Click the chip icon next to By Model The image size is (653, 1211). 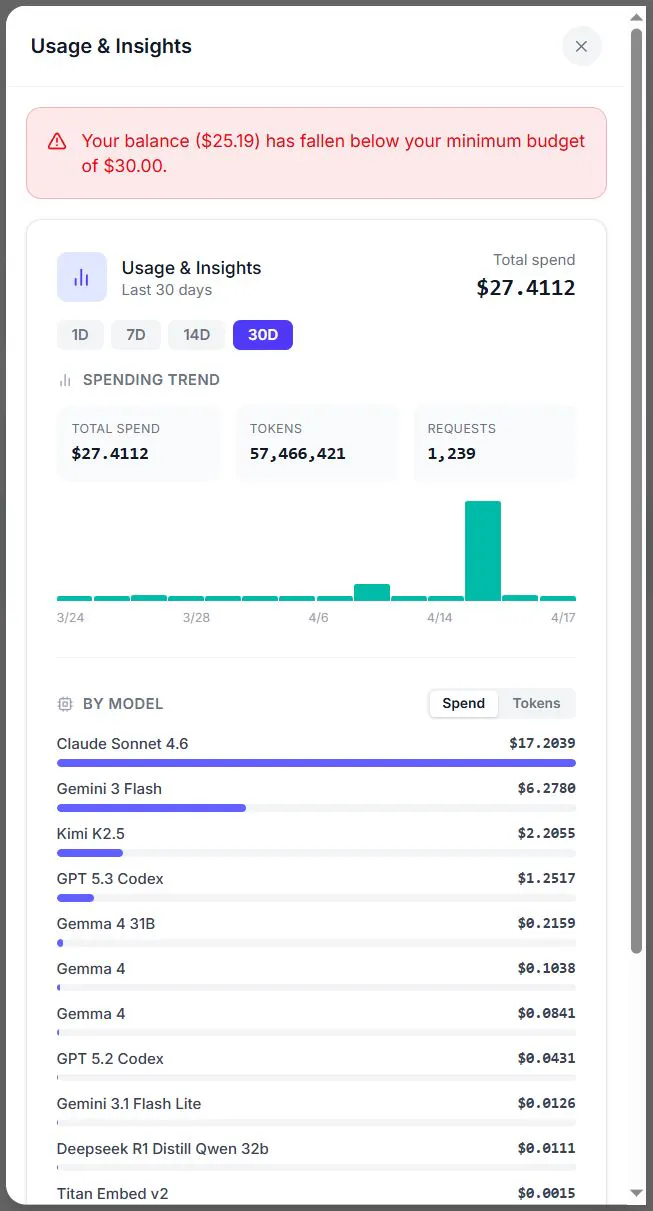(x=65, y=704)
